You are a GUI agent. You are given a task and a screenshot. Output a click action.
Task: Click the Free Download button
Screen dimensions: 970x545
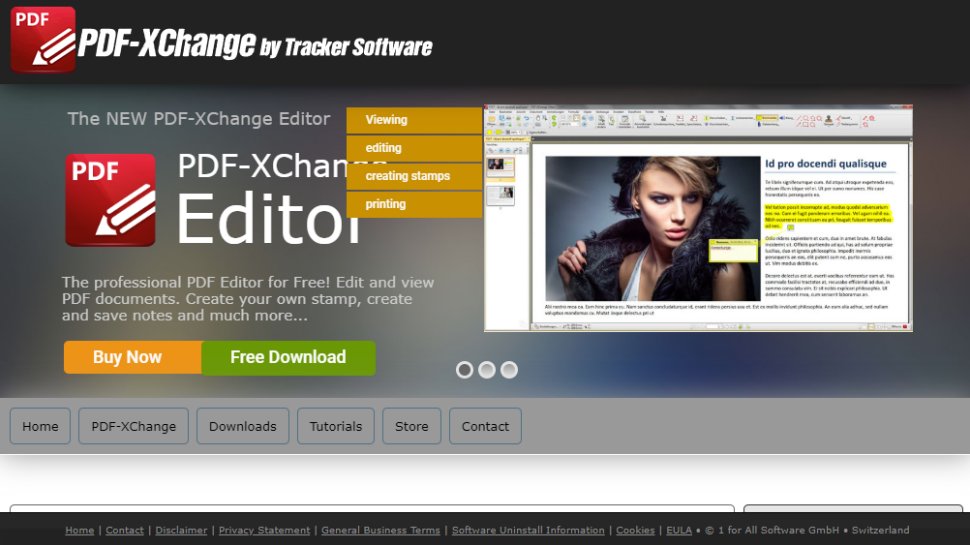288,358
